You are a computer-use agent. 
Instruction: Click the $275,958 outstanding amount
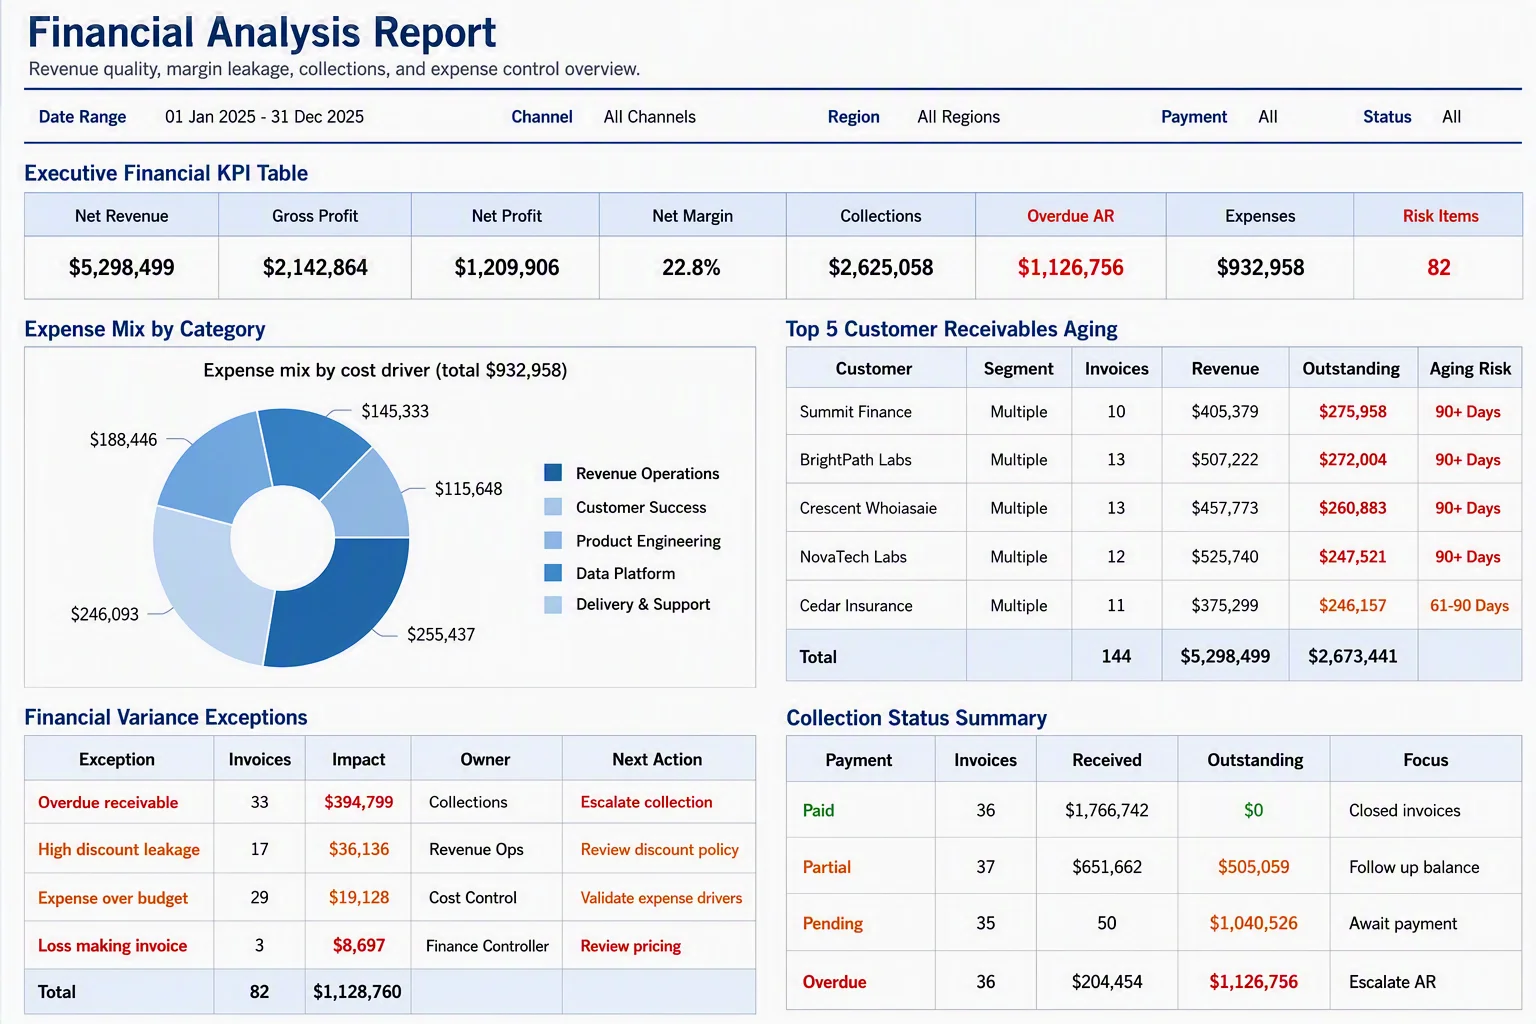click(x=1352, y=412)
